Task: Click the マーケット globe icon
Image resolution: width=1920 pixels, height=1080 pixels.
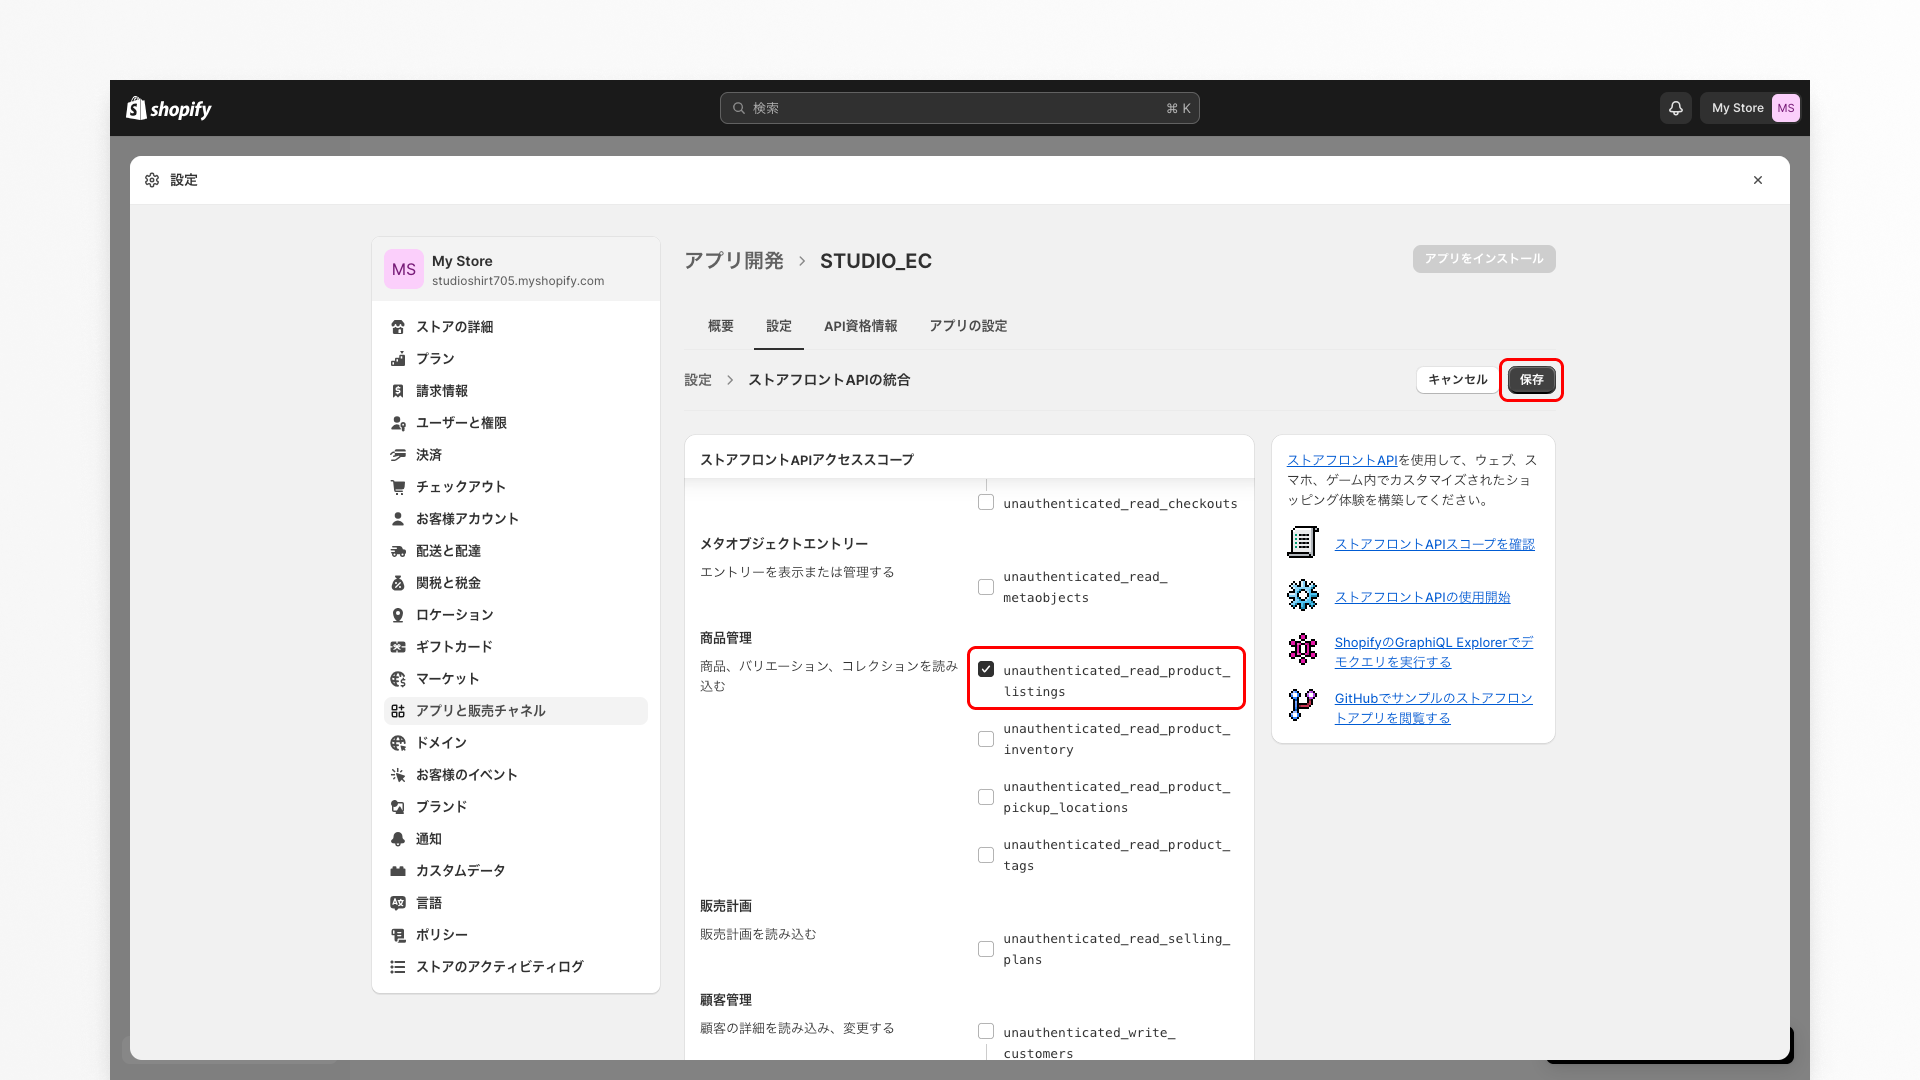Action: (x=398, y=679)
